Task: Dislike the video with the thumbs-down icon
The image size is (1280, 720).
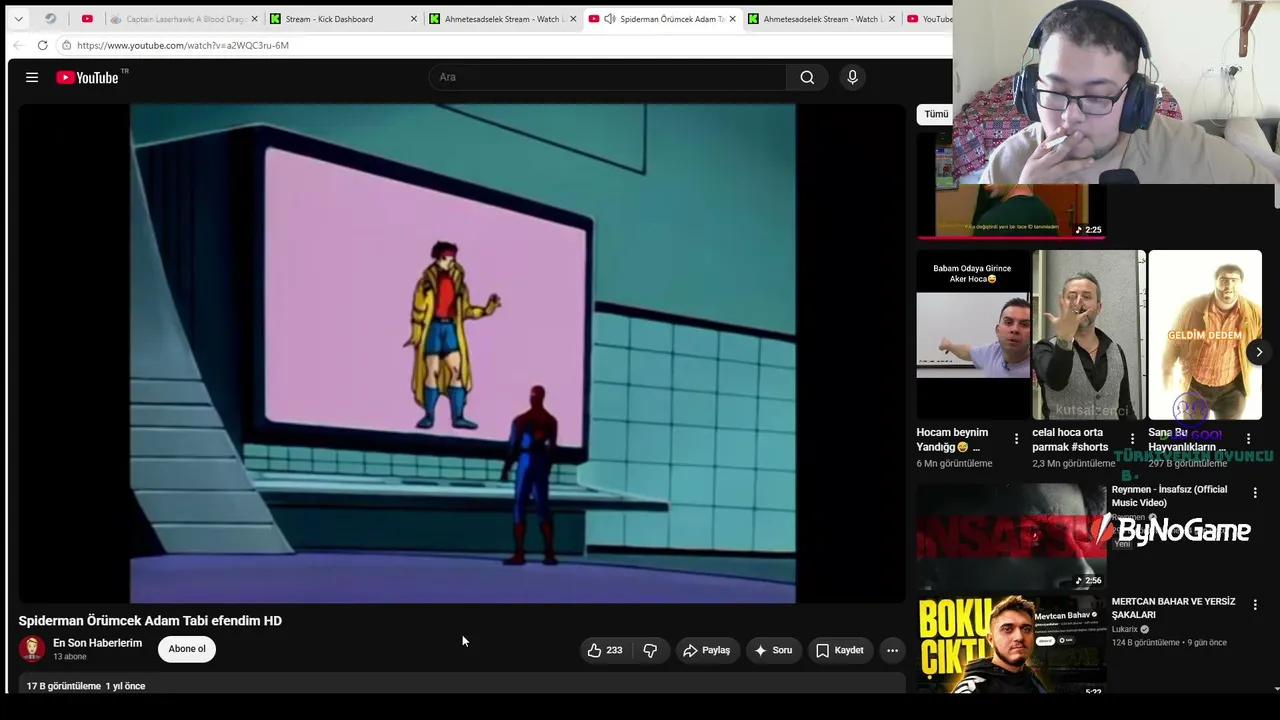Action: (650, 650)
